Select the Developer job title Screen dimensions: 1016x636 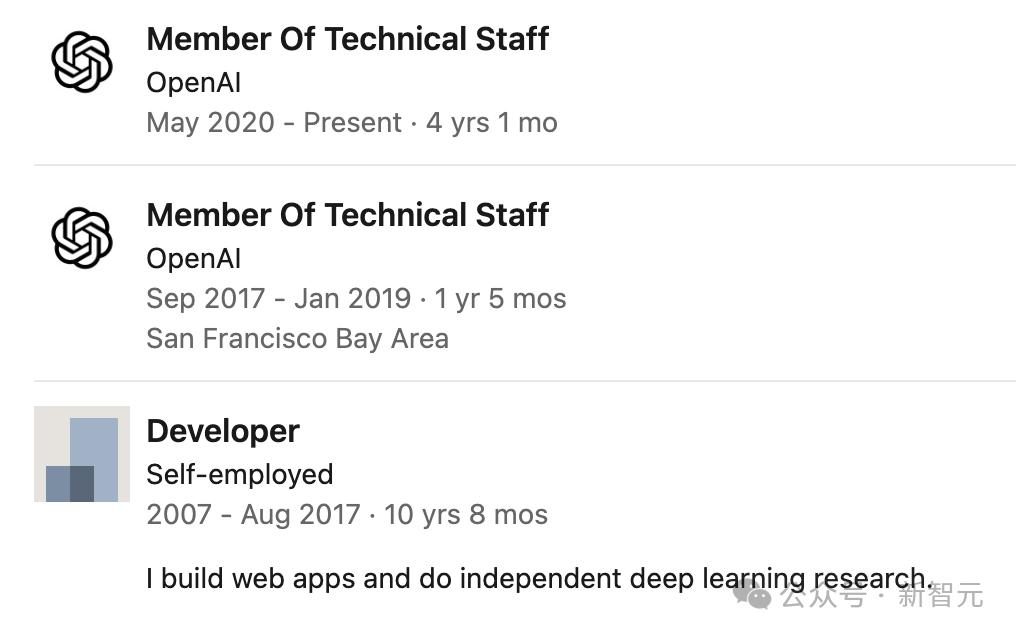[223, 431]
